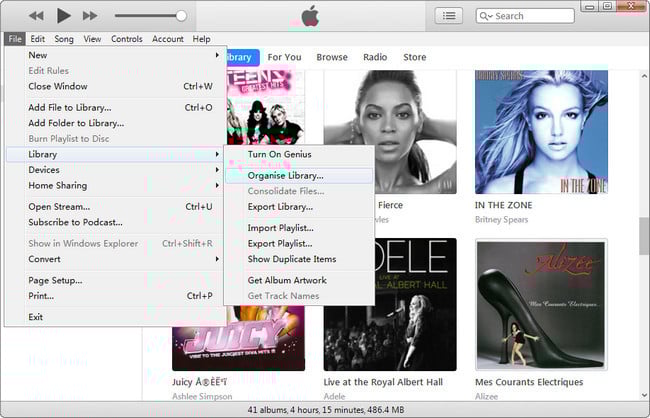Switch to the Browse tab

[x=332, y=57]
